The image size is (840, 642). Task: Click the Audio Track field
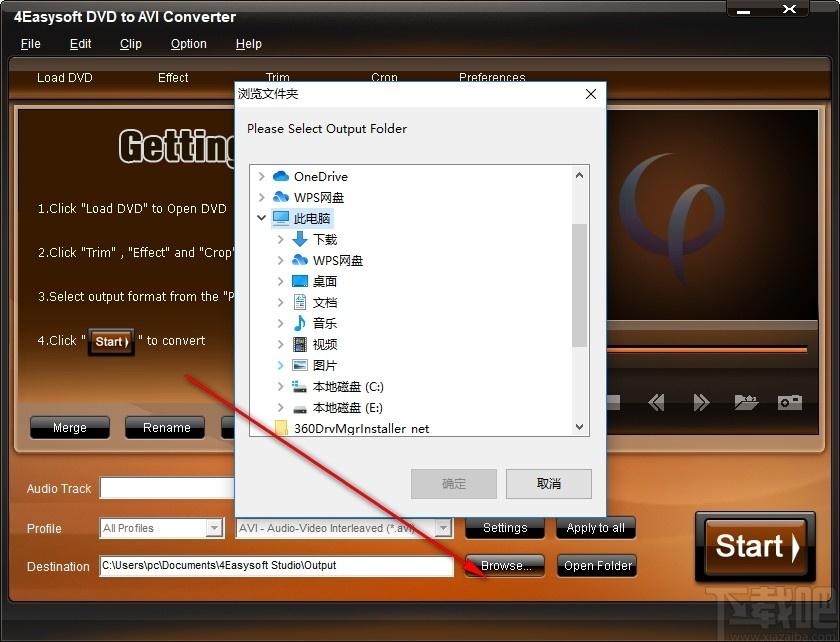(x=167, y=488)
